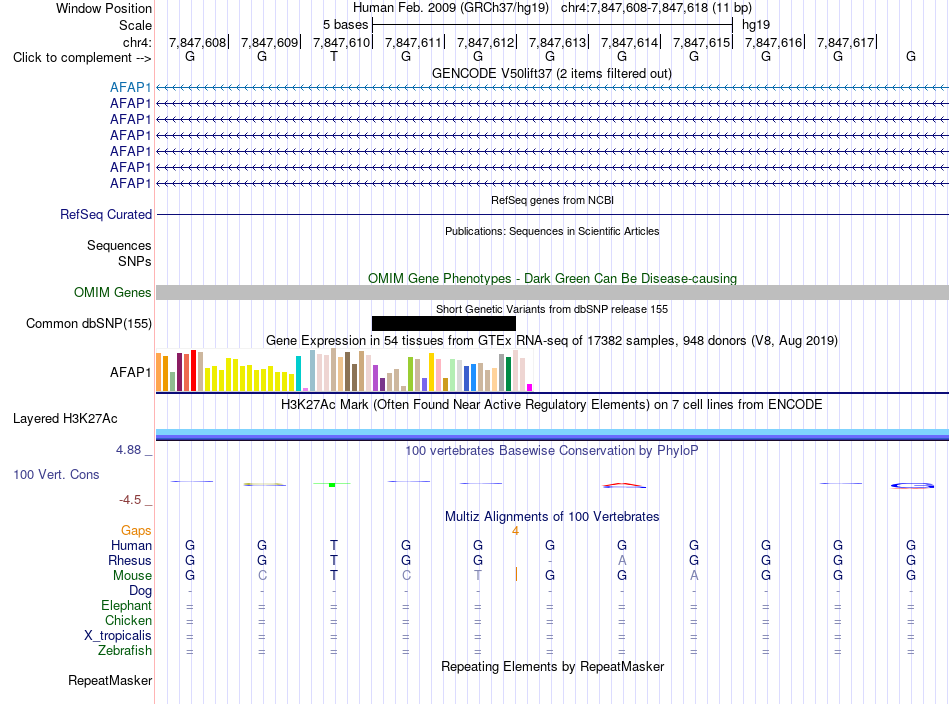The width and height of the screenshot is (950, 704).
Task: Select position label 7,847,616 on the ruler
Action: [x=773, y=42]
